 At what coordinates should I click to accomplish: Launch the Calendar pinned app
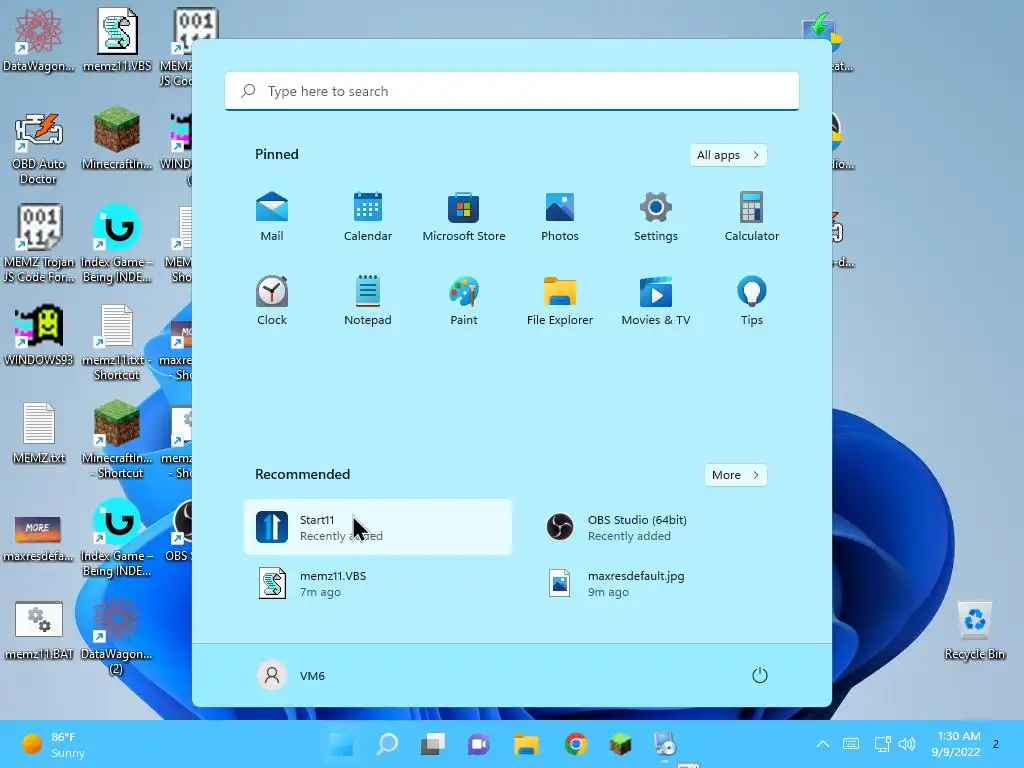point(368,217)
